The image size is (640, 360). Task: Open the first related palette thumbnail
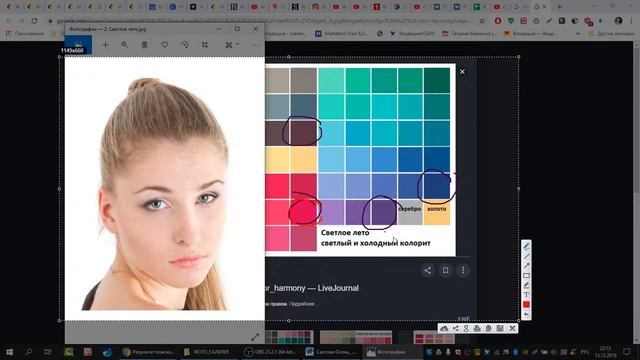289,337
